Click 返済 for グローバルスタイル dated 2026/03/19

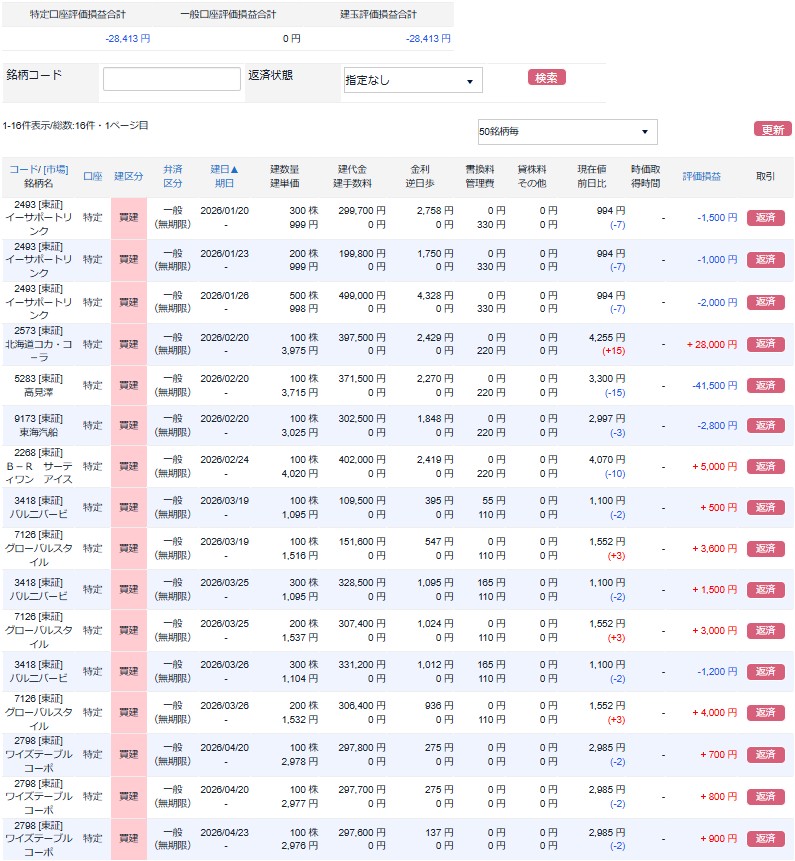[x=765, y=548]
